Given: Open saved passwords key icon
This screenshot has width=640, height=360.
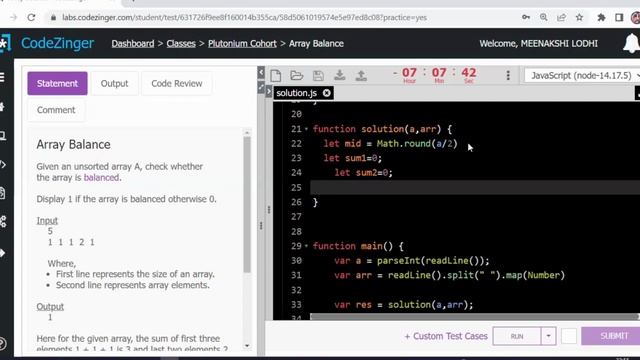Looking at the screenshot, I should pos(526,18).
